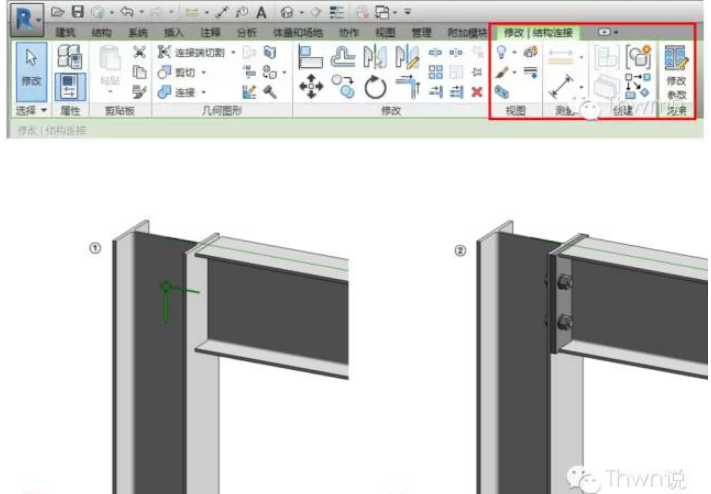This screenshot has width=711, height=494.
Task: Click the Override Graphics paintbrush icon
Action: click(x=502, y=72)
